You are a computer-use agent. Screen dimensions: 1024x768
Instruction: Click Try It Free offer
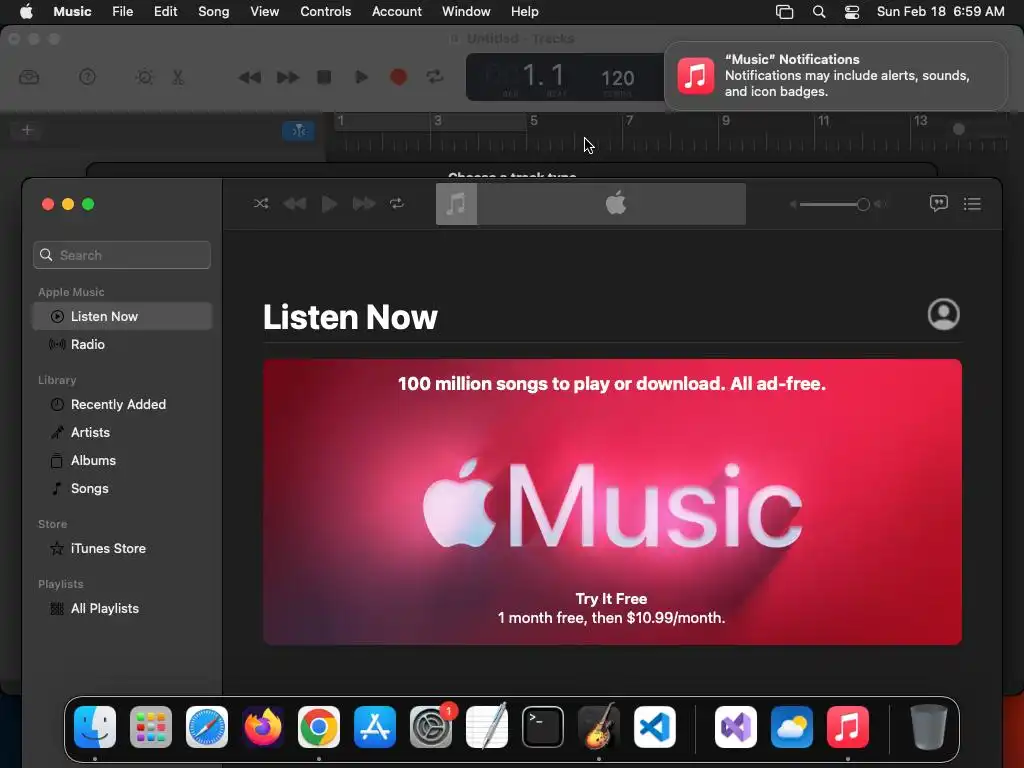tap(611, 599)
